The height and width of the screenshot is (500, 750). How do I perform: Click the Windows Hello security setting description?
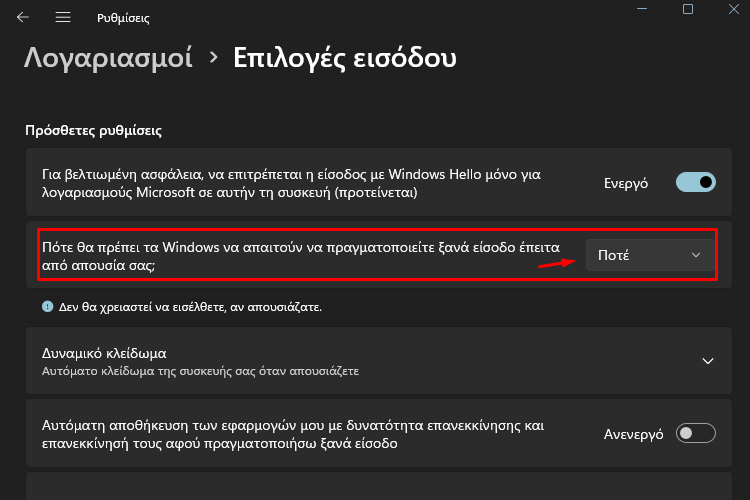pyautogui.click(x=291, y=183)
